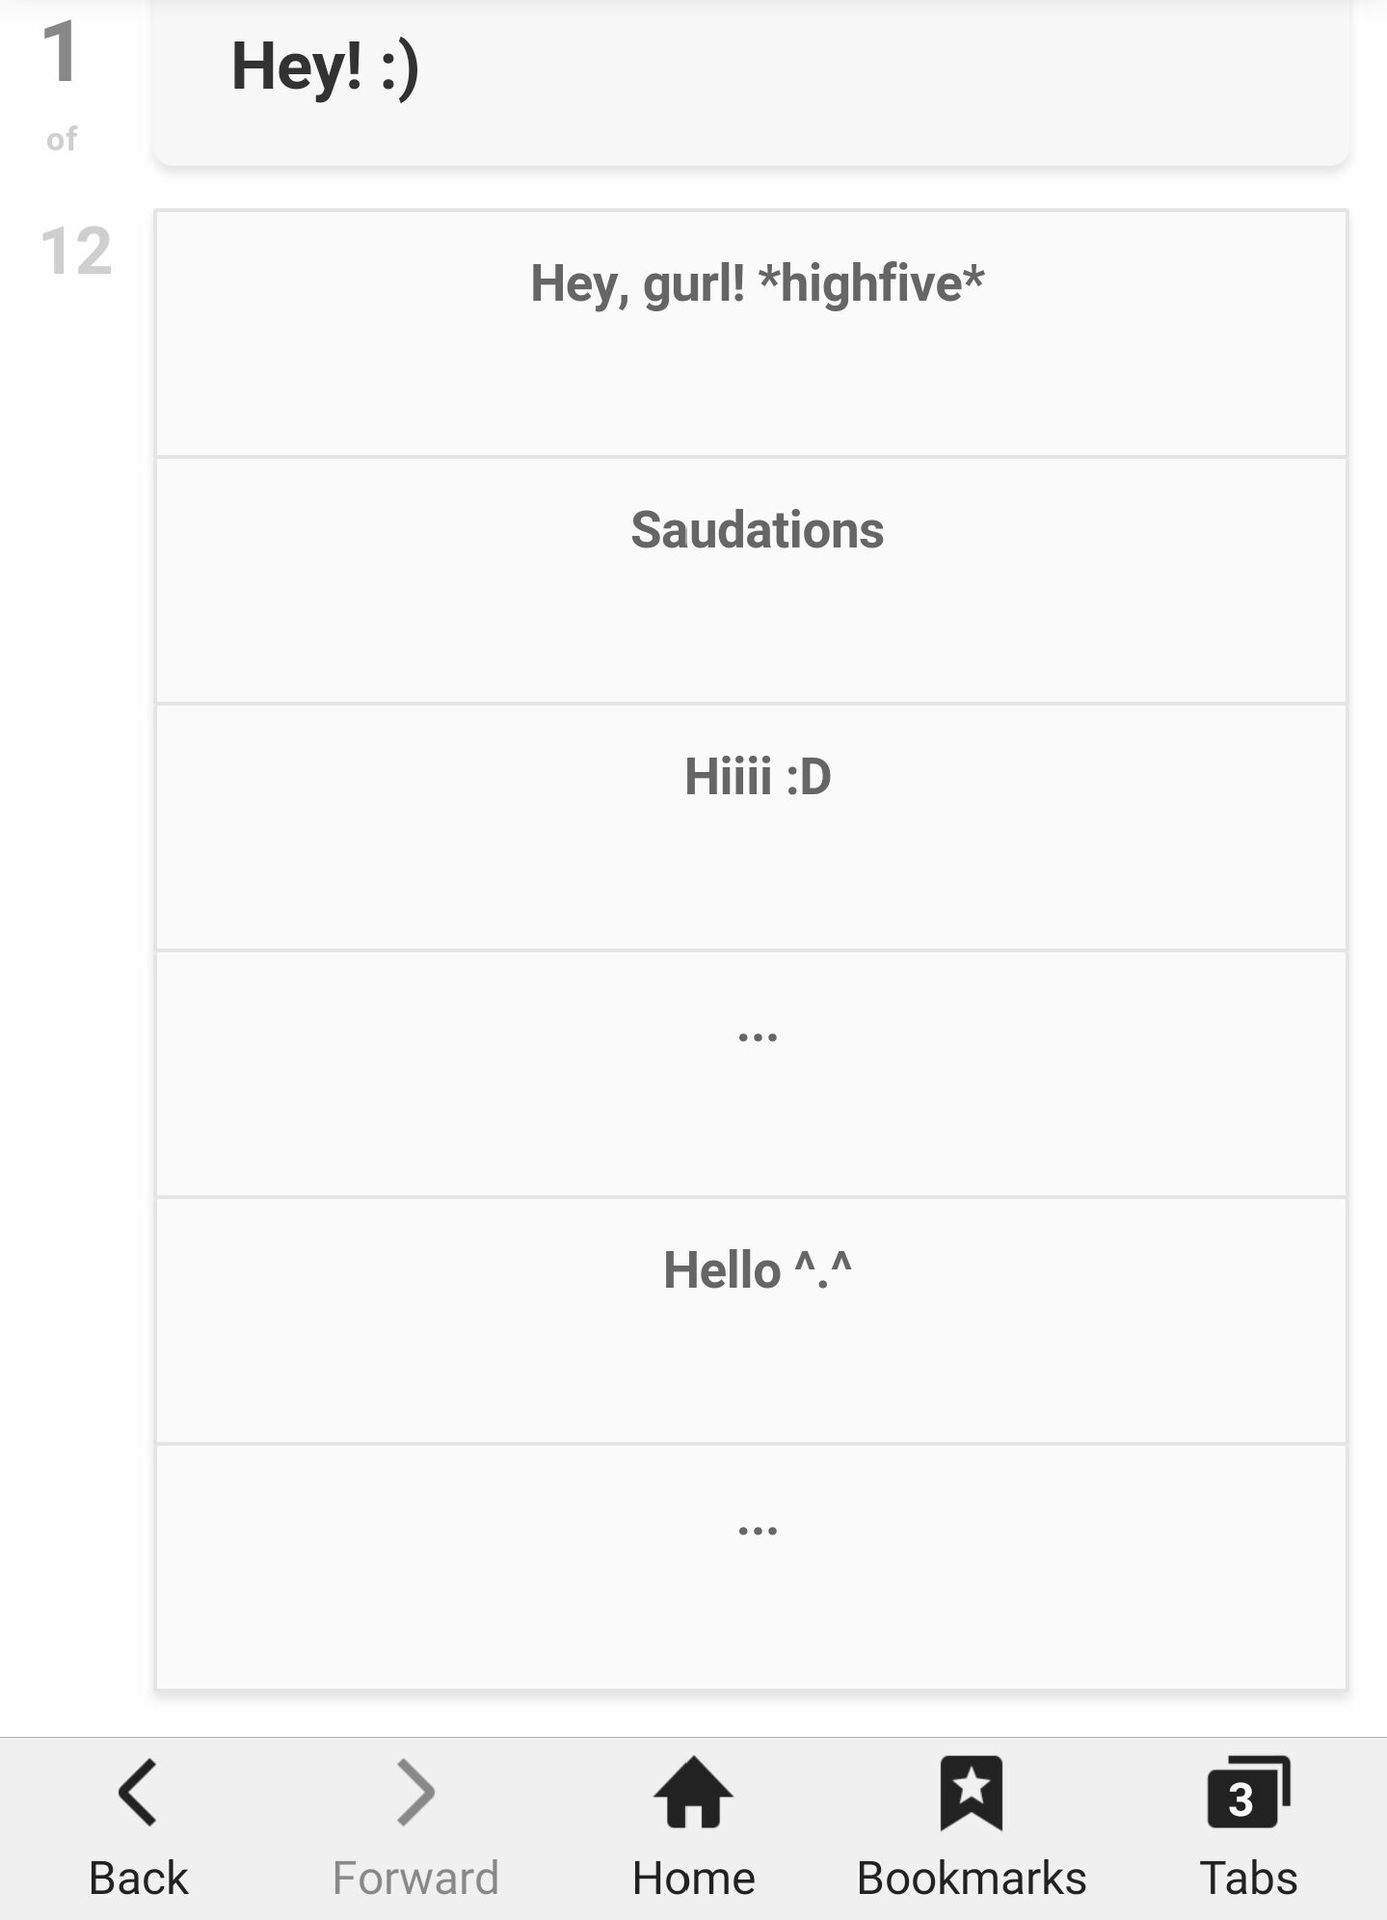1387x1920 pixels.
Task: Go to the Home house icon
Action: (693, 1792)
